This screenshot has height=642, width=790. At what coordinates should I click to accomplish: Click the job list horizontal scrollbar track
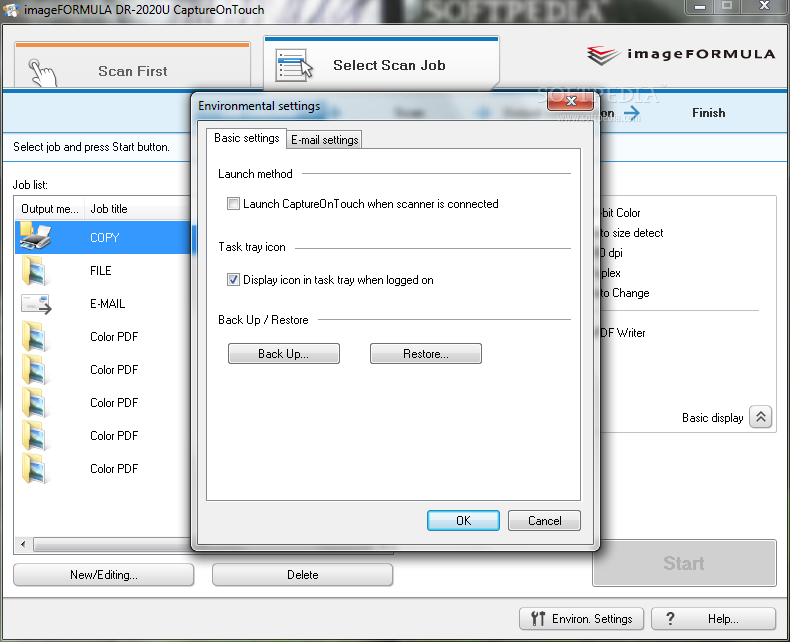click(x=112, y=545)
